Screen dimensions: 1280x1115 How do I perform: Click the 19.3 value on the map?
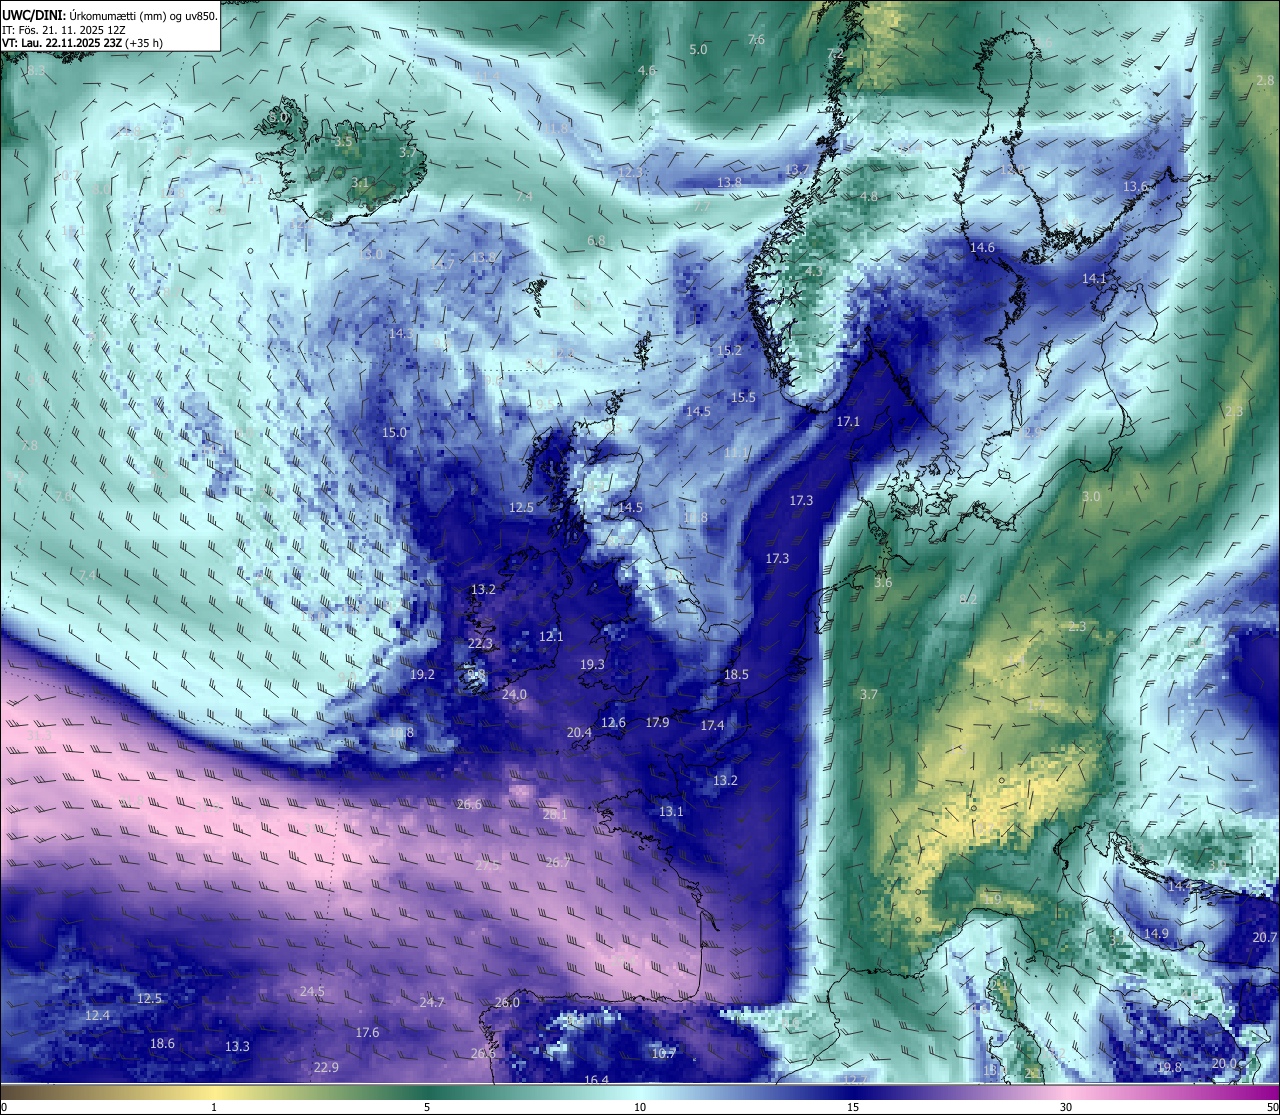pyautogui.click(x=592, y=664)
